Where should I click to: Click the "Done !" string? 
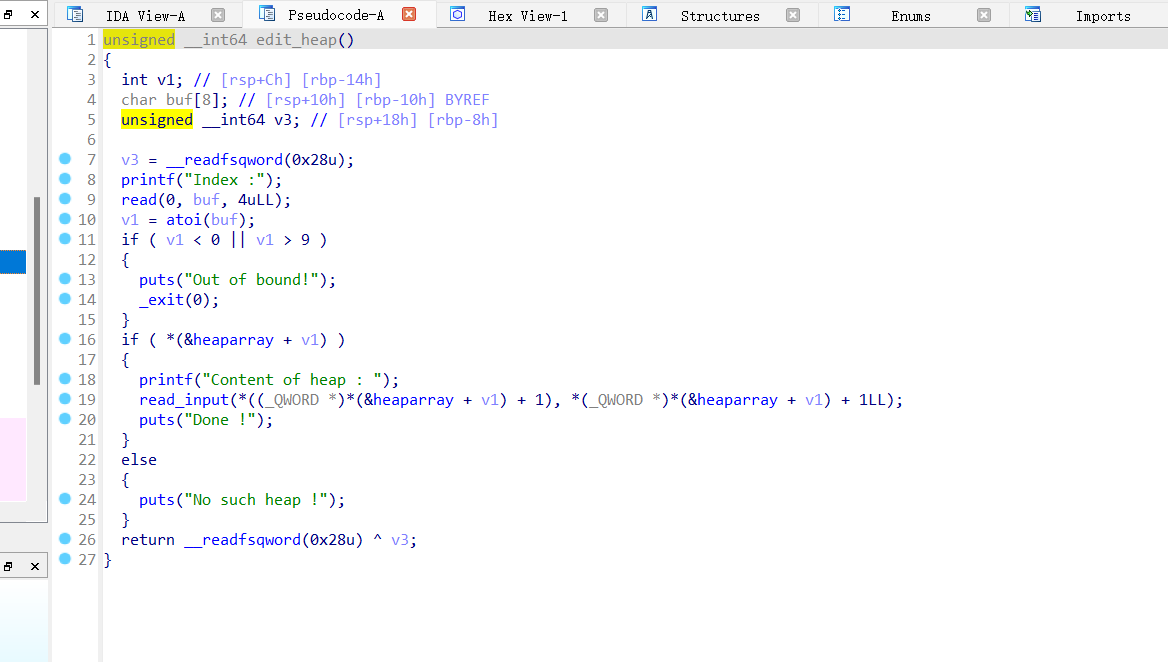[x=224, y=420]
